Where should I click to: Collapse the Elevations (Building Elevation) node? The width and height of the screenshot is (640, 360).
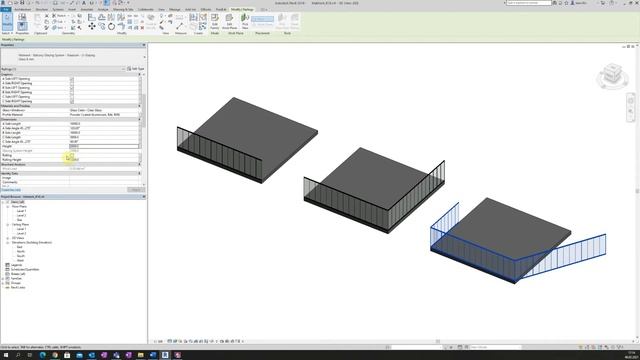pyautogui.click(x=8, y=242)
